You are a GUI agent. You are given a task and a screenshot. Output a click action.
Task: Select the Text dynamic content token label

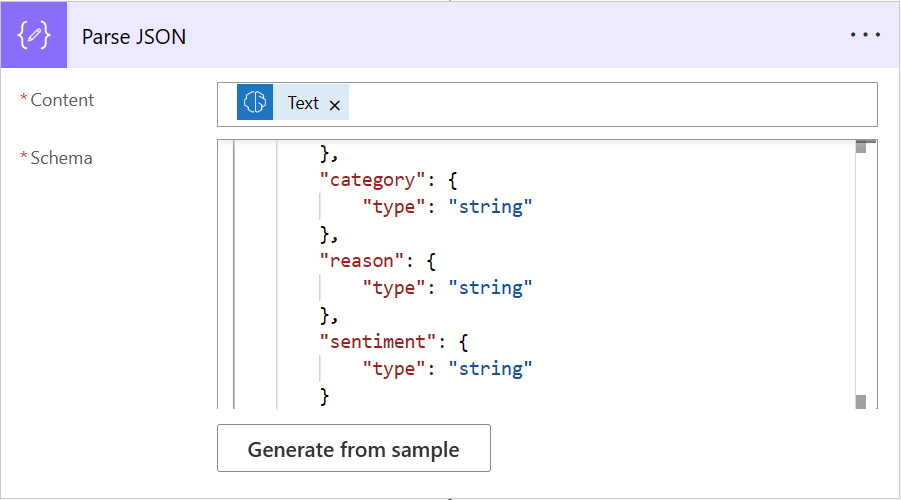(303, 103)
